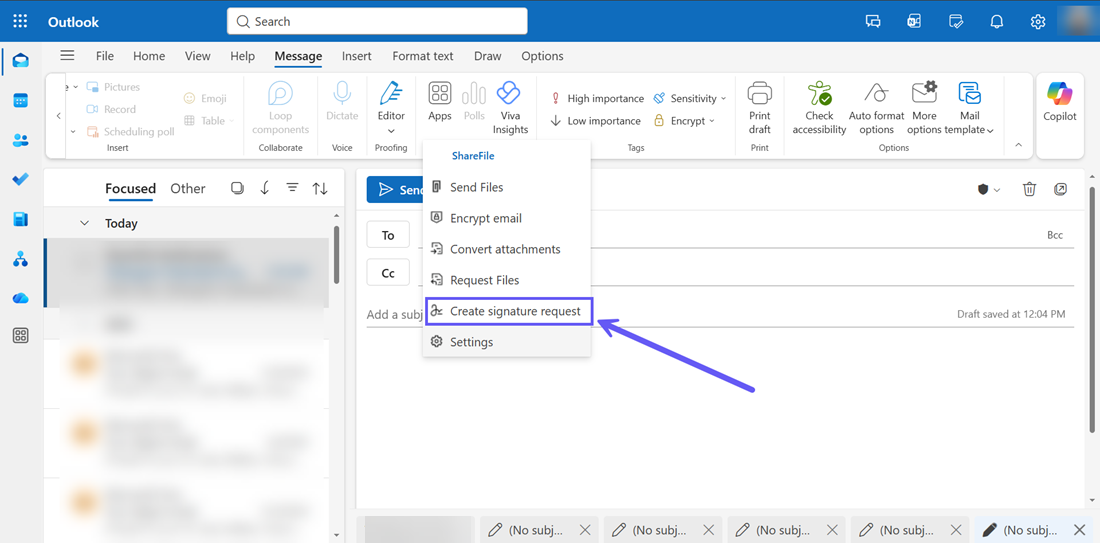Click the Add a subject field
The image size is (1100, 543).
click(x=396, y=314)
